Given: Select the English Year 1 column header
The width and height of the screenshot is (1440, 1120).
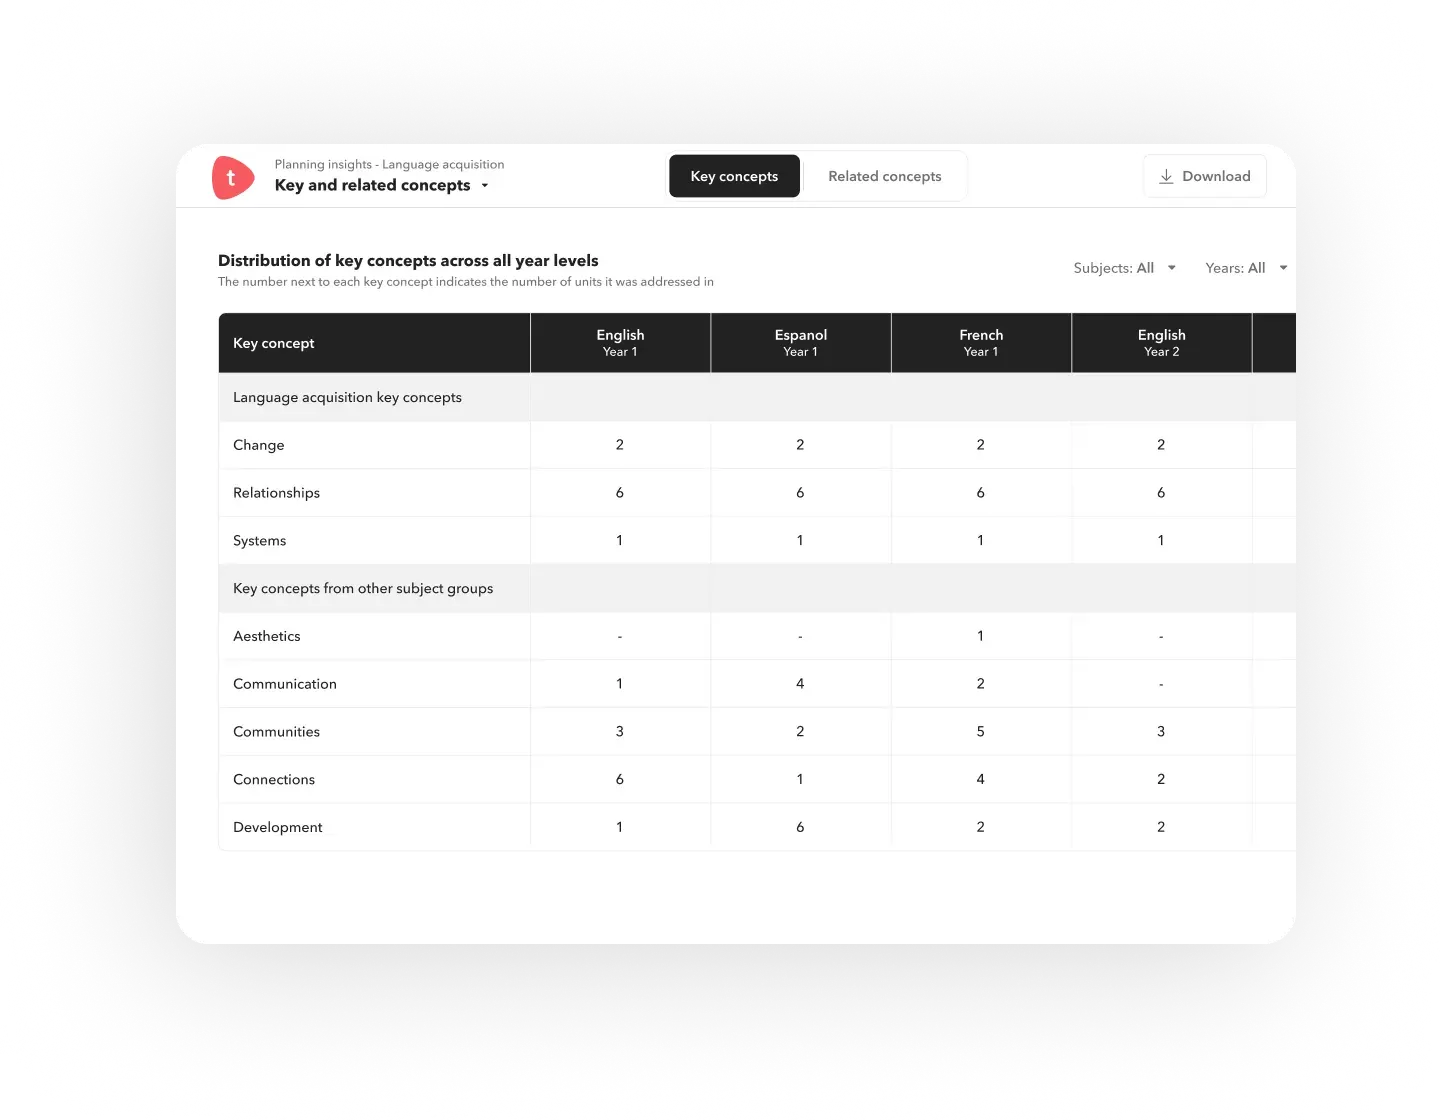Looking at the screenshot, I should pos(620,342).
